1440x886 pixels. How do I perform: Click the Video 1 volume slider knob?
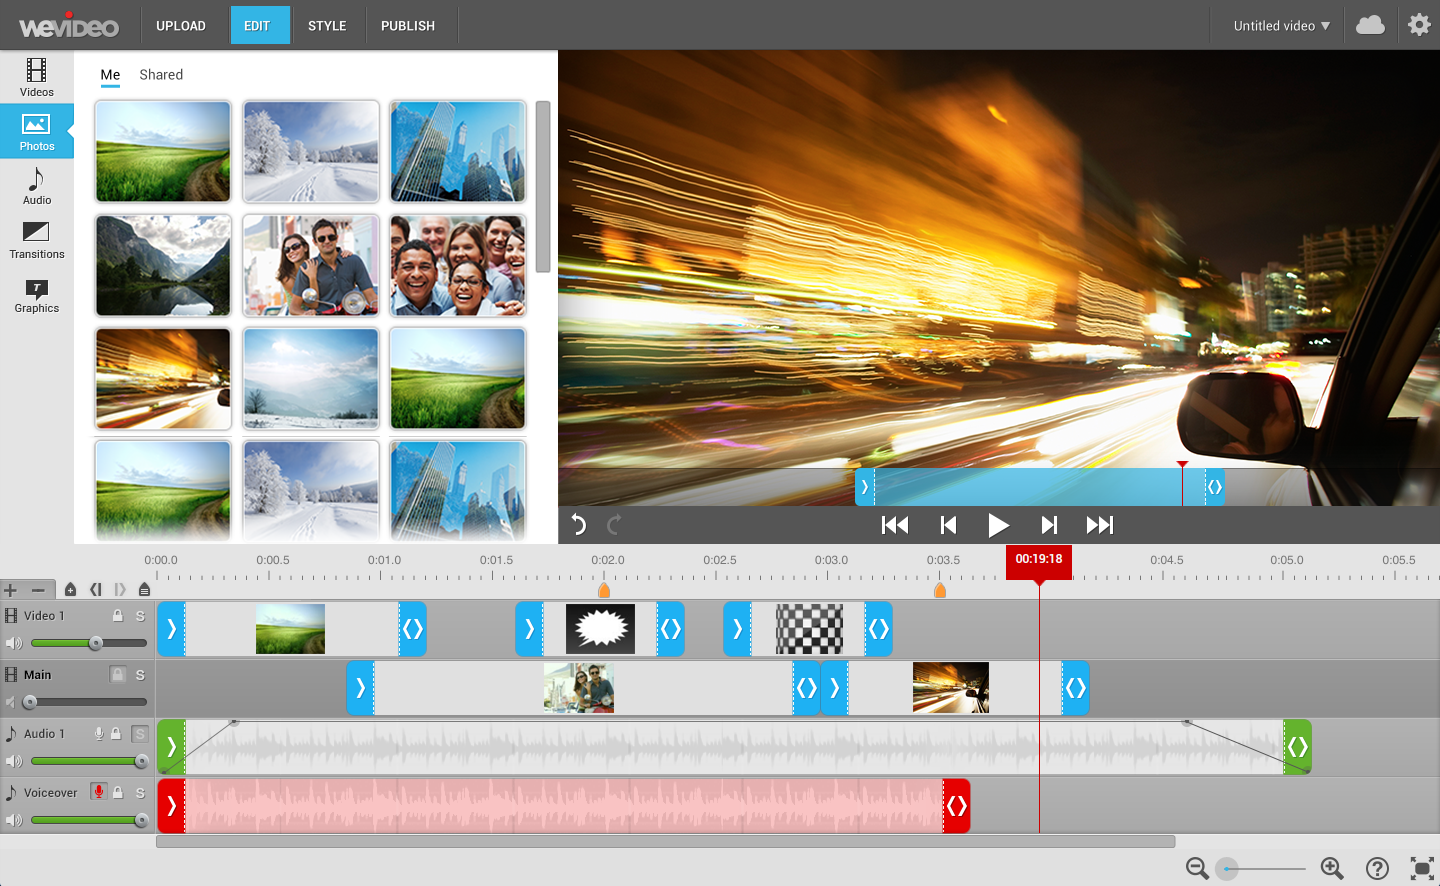96,643
